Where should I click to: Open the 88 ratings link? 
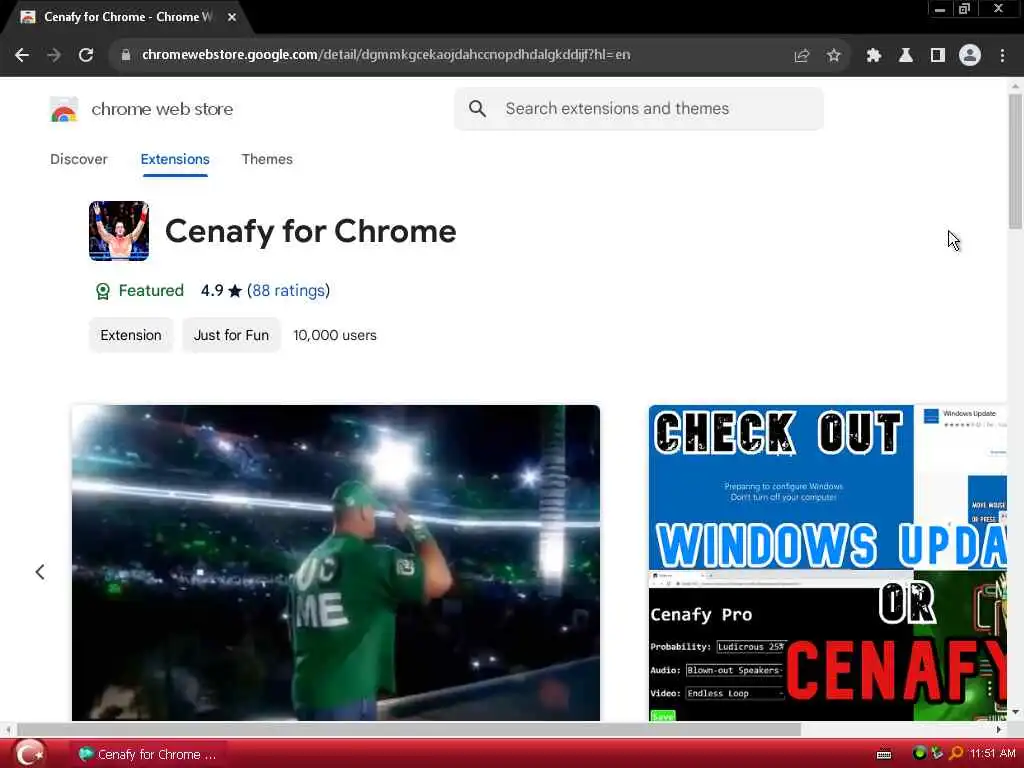288,291
